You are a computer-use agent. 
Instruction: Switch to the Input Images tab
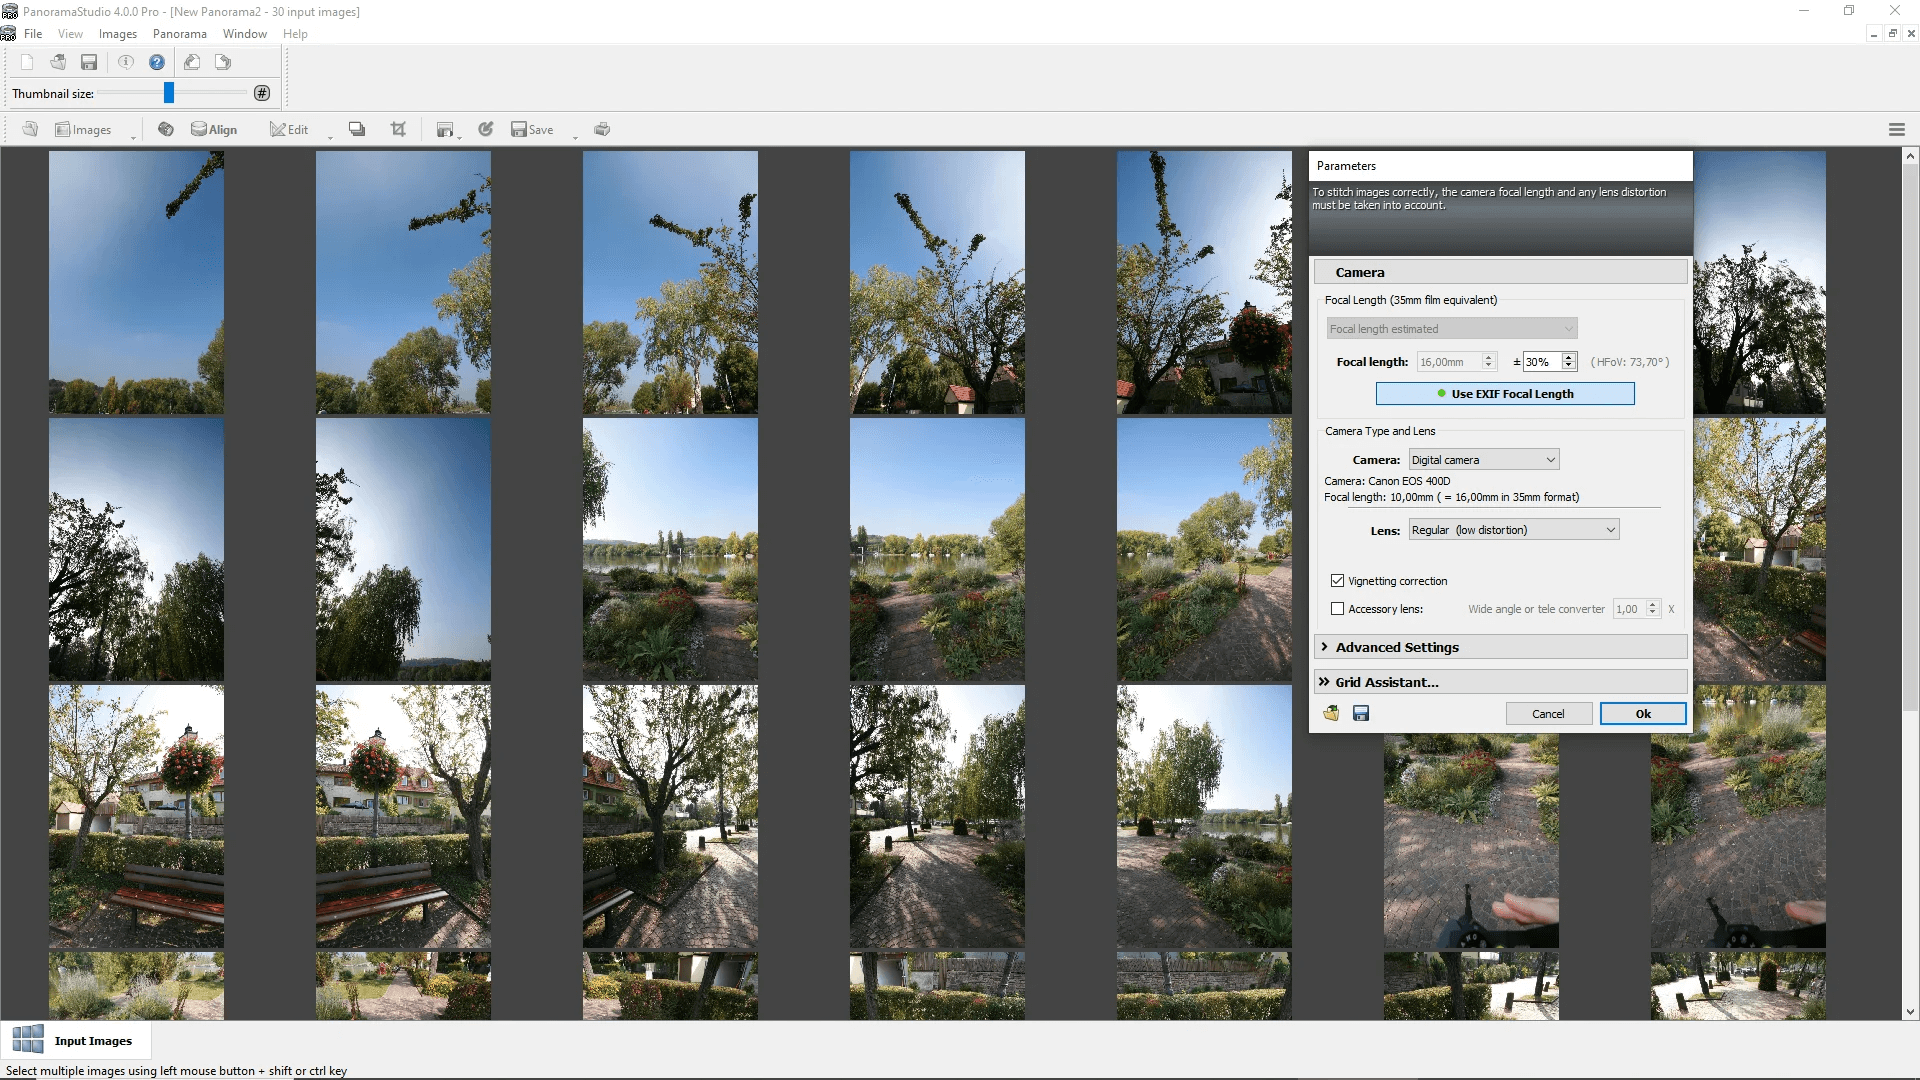pyautogui.click(x=76, y=1040)
